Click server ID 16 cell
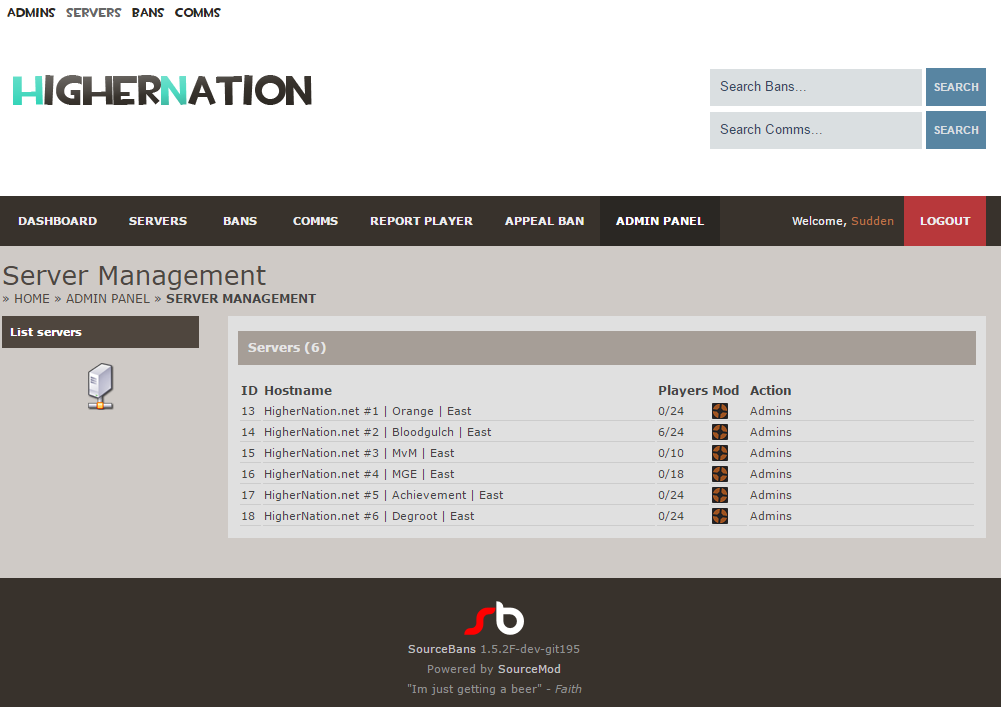Image resolution: width=1001 pixels, height=707 pixels. (x=248, y=475)
